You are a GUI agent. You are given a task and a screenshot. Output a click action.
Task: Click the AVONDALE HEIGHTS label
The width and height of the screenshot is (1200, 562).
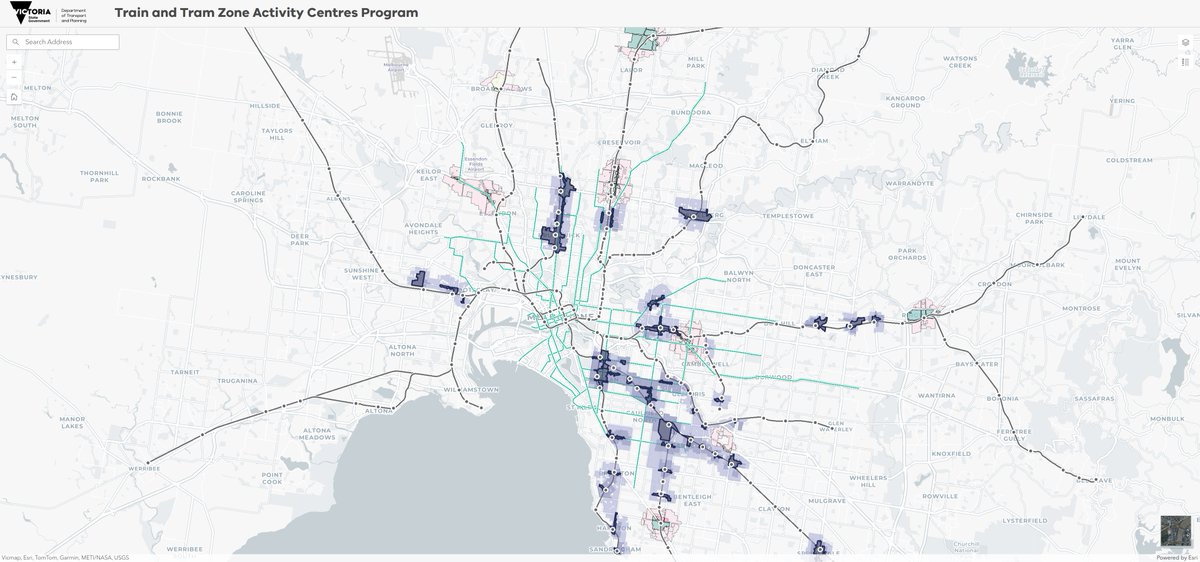tap(423, 228)
